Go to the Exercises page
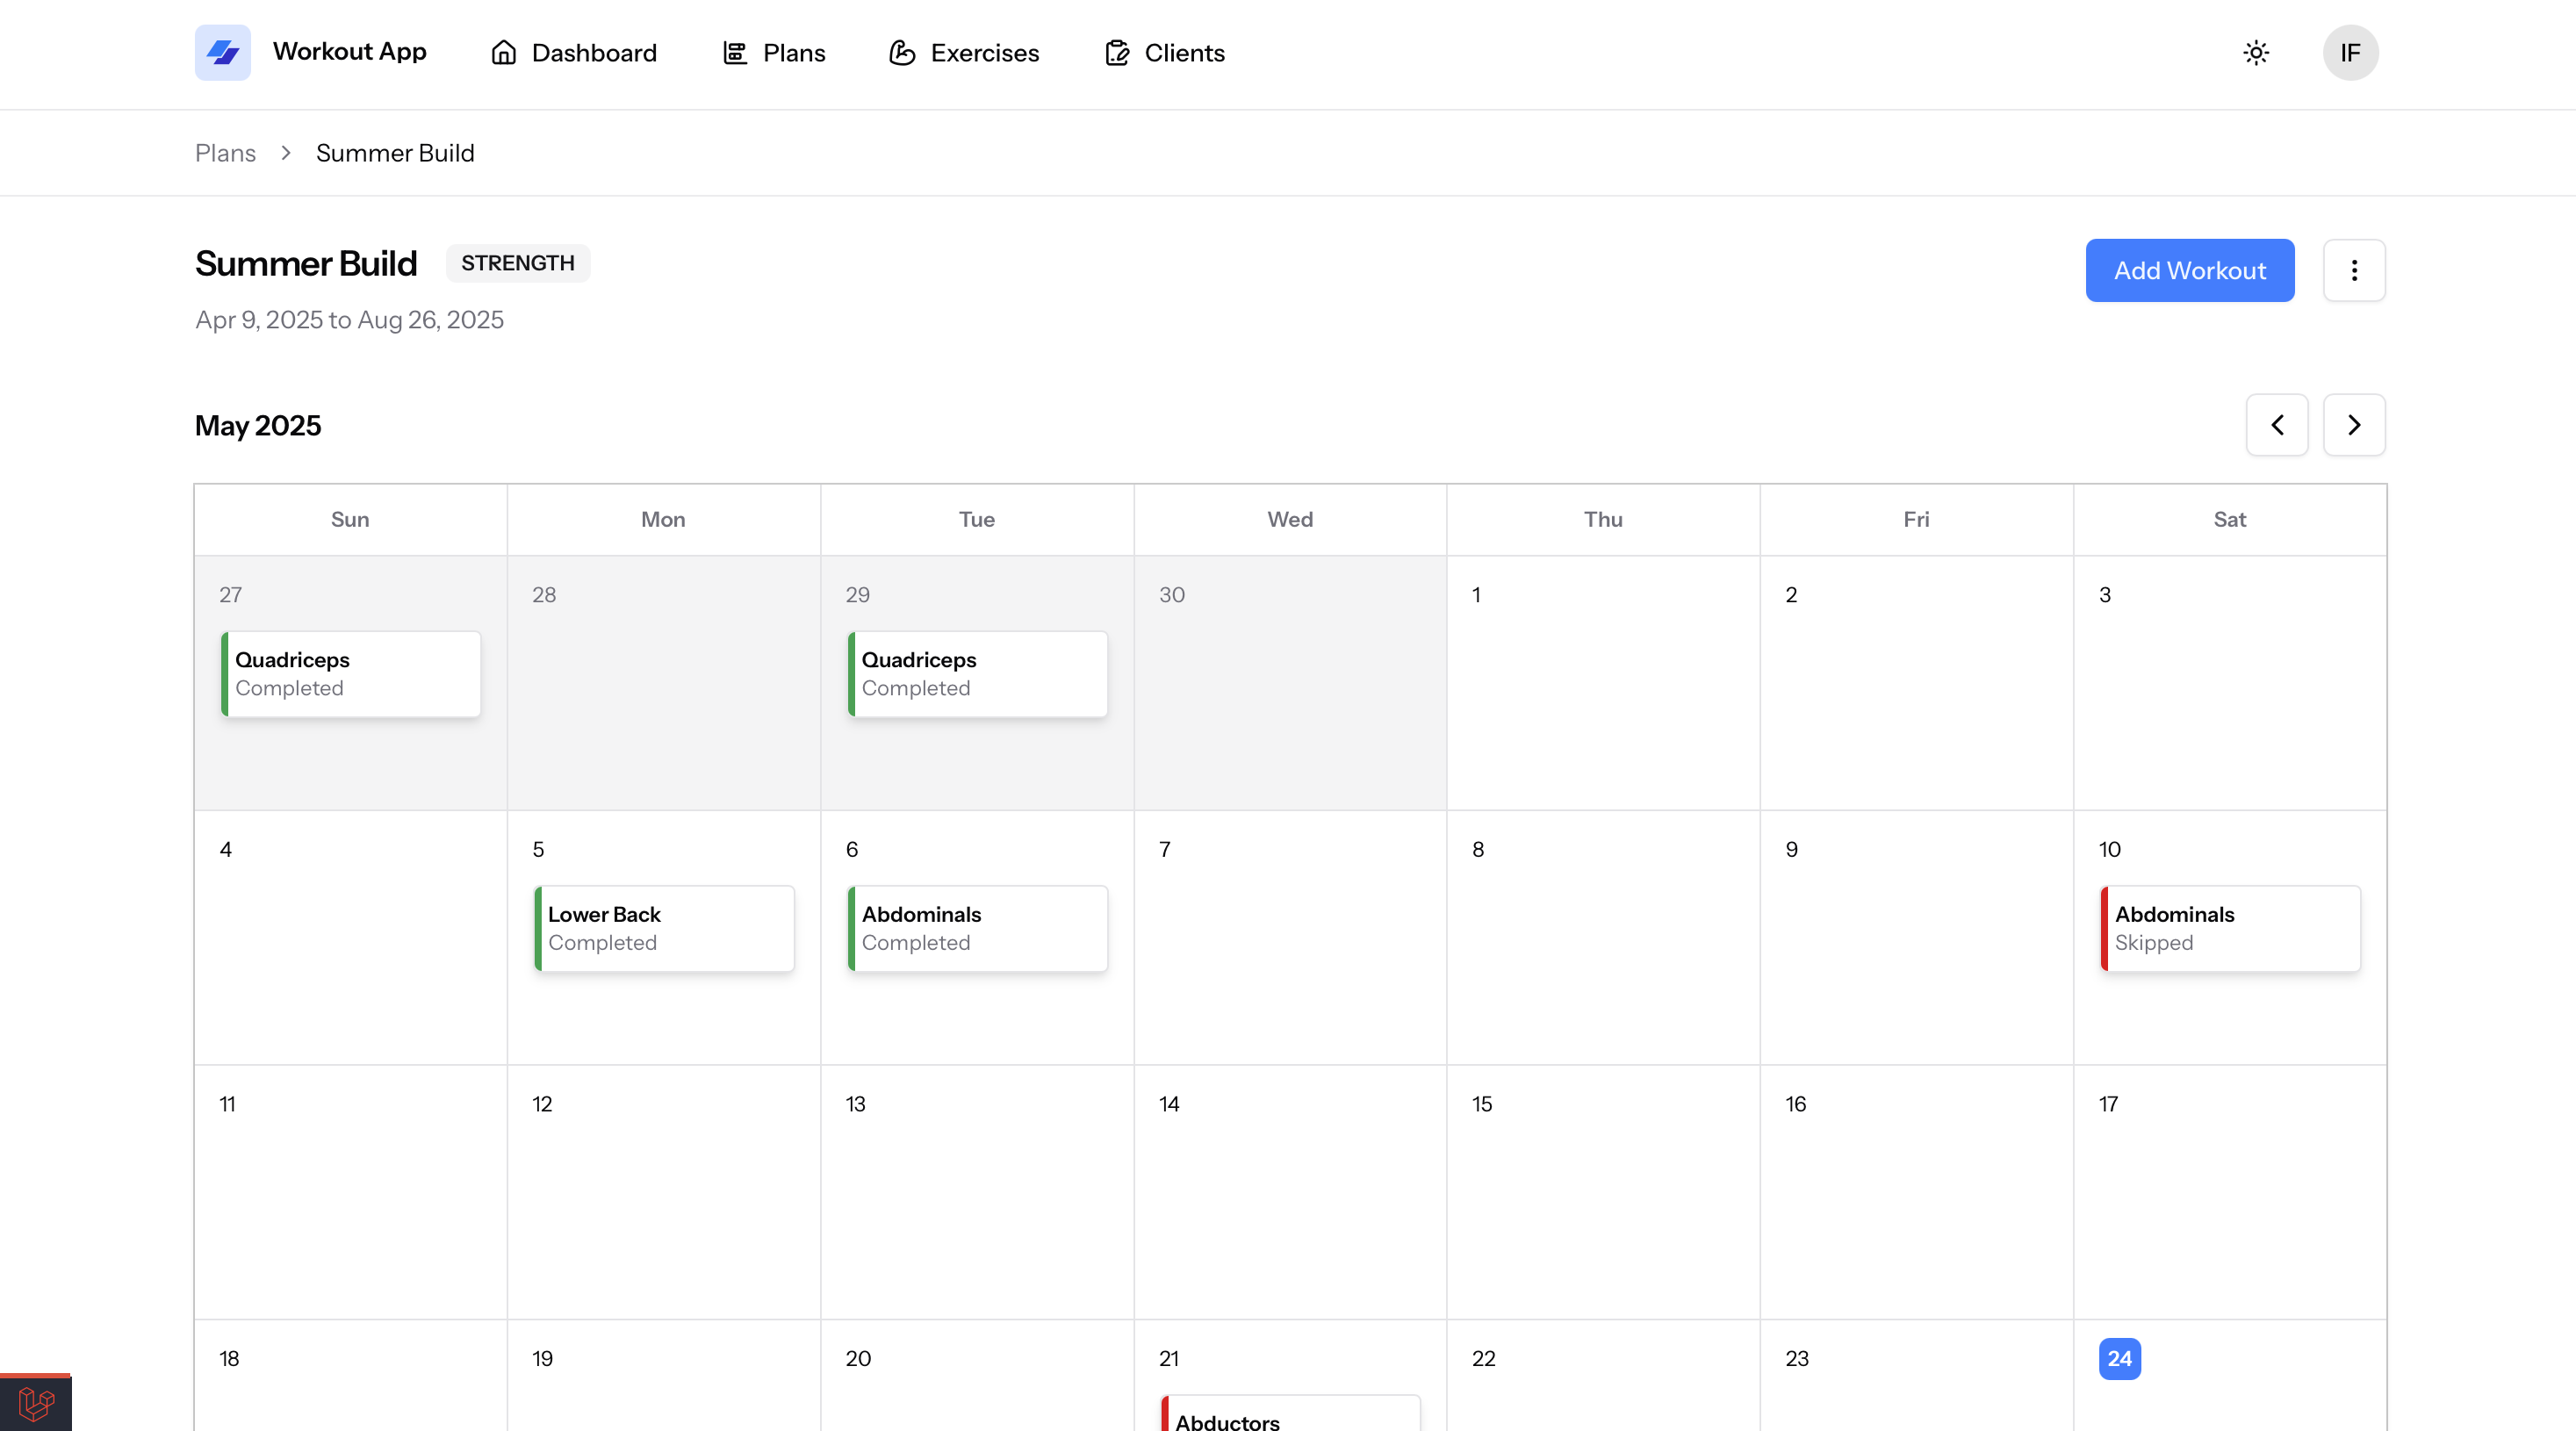The width and height of the screenshot is (2576, 1431). click(x=964, y=53)
